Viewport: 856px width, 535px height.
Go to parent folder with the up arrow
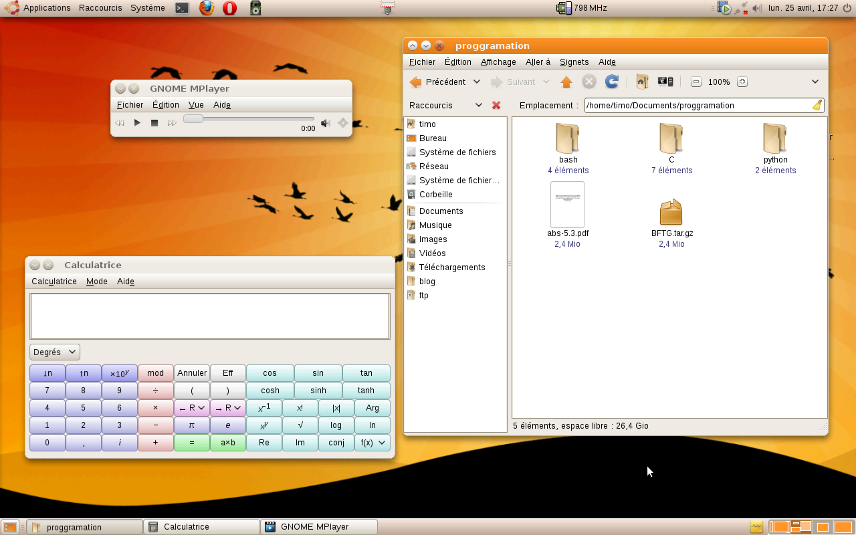566,82
